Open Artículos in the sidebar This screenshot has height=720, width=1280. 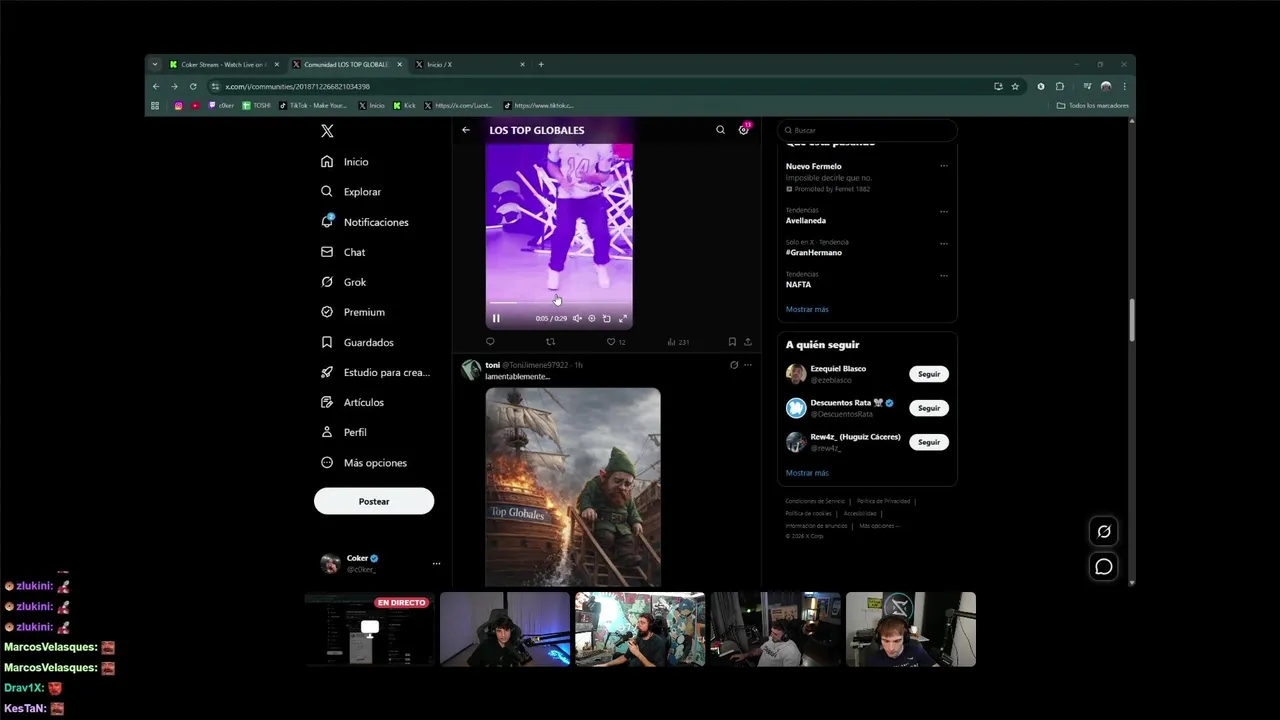point(352,402)
